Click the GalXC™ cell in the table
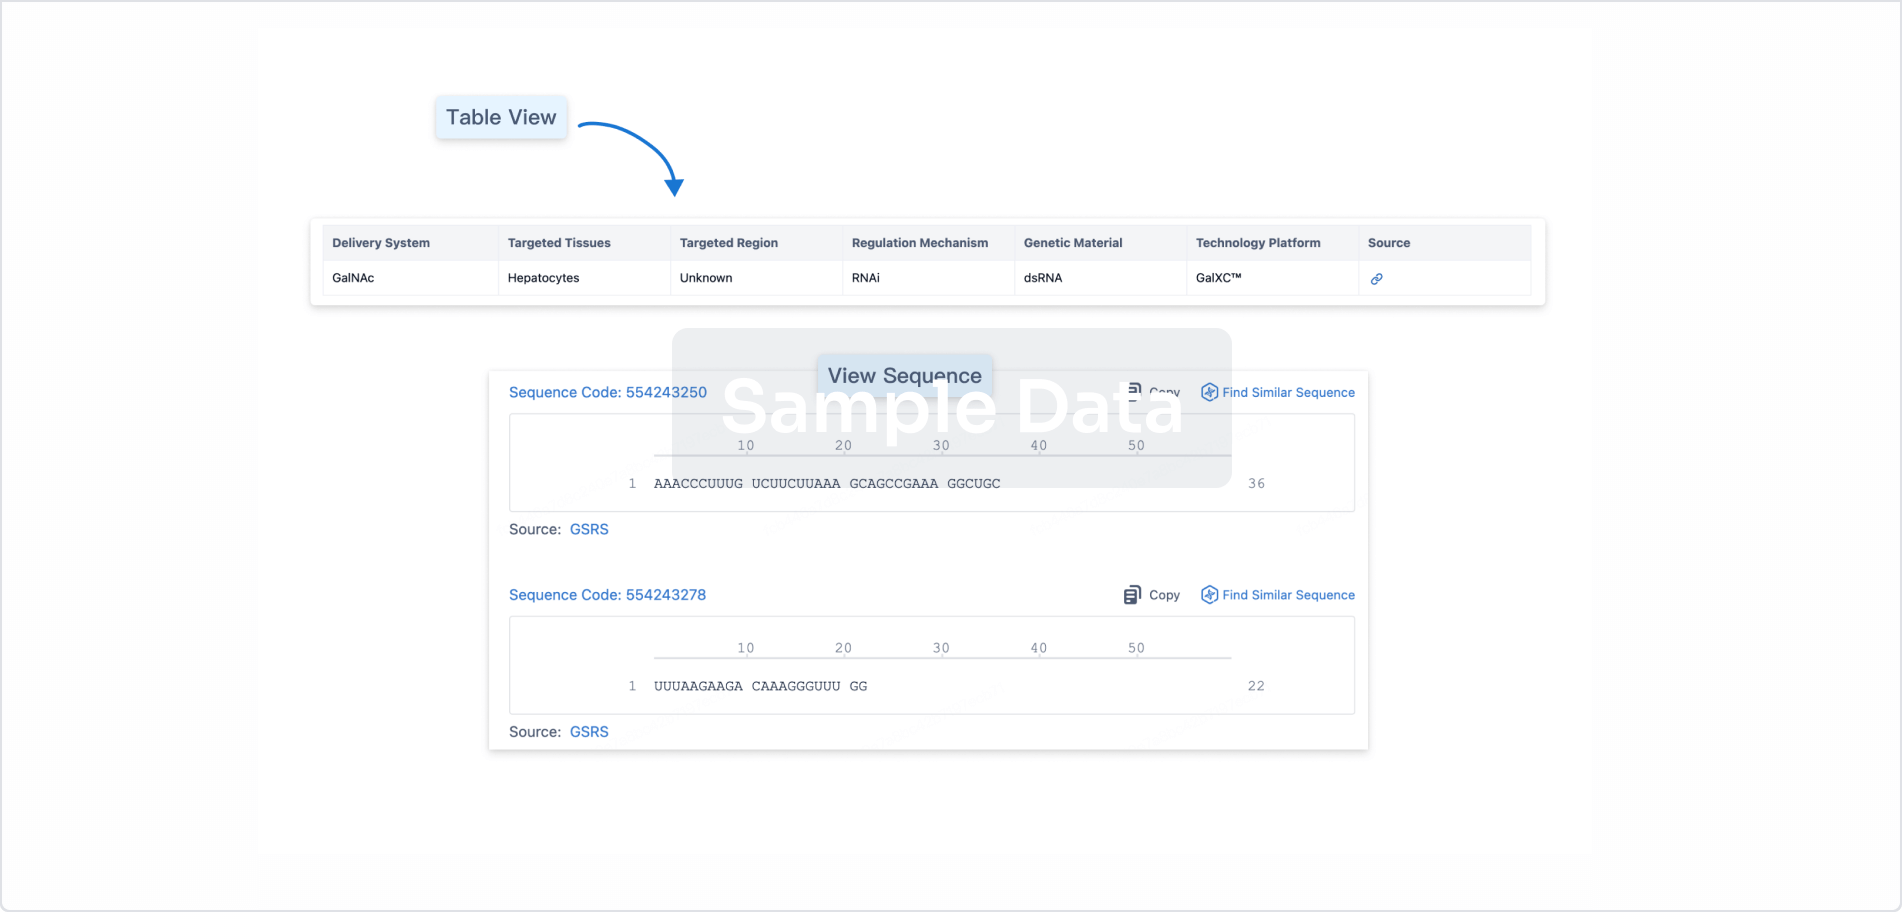This screenshot has width=1902, height=912. (1220, 278)
